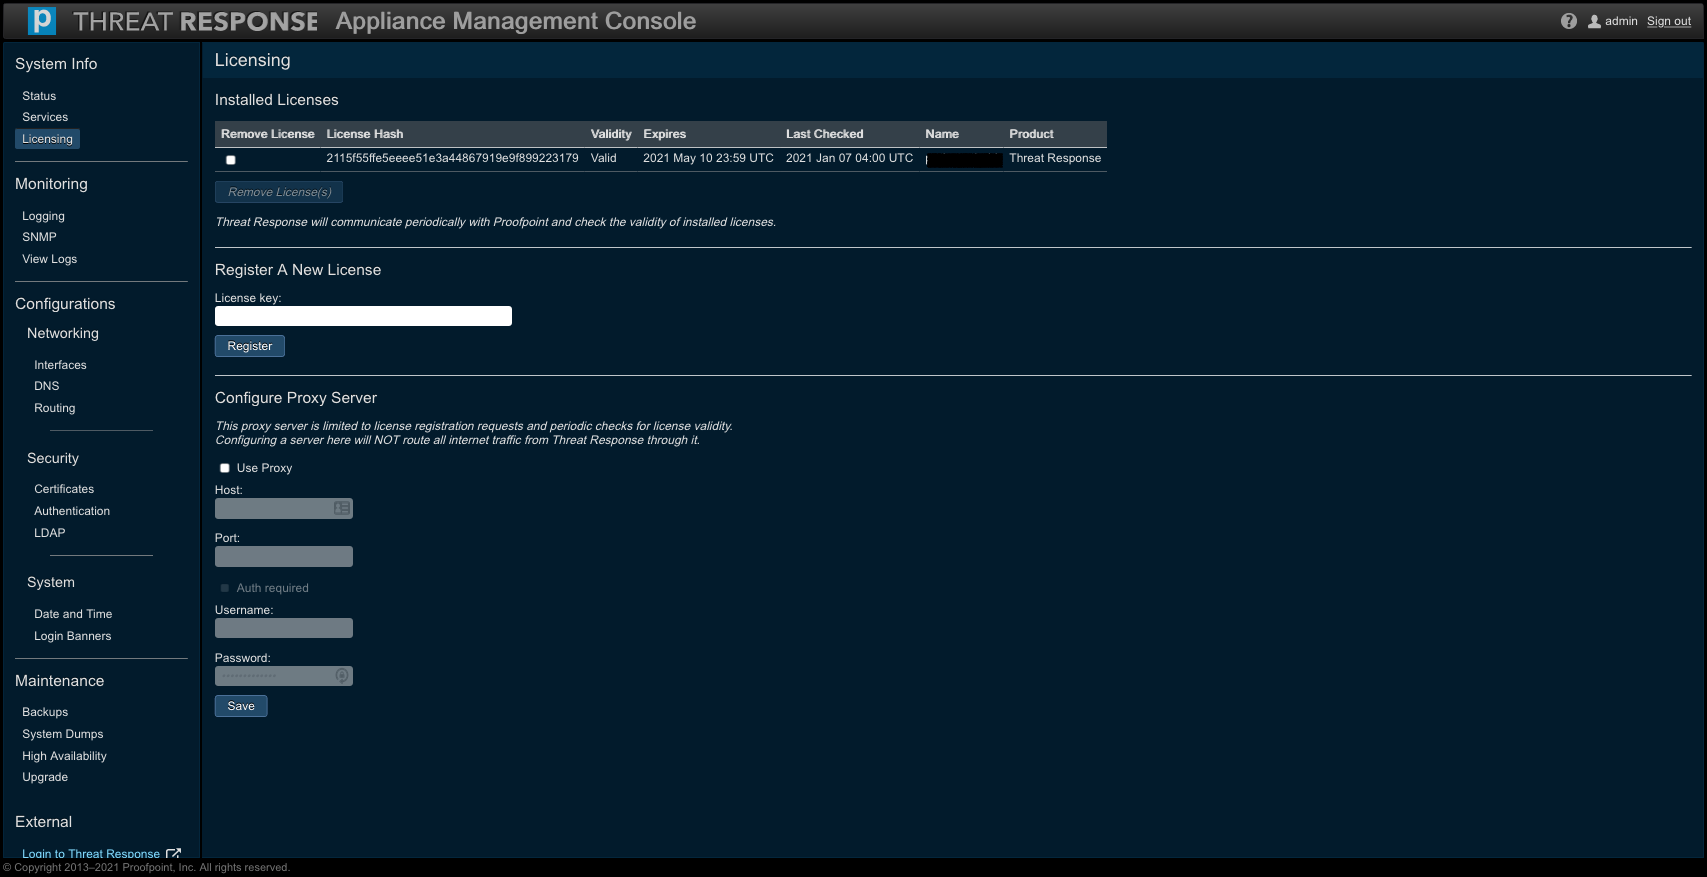Click the external link icon beside Login to Threat Response
Viewport: 1707px width, 877px height.
pos(173,853)
